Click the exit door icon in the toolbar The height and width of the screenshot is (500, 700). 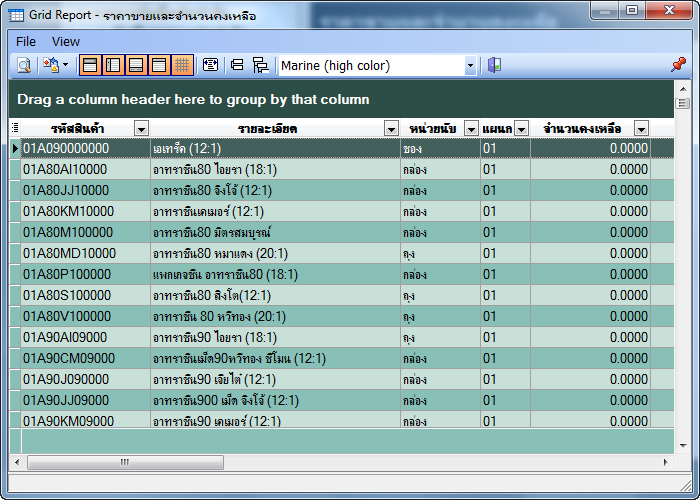(494, 66)
